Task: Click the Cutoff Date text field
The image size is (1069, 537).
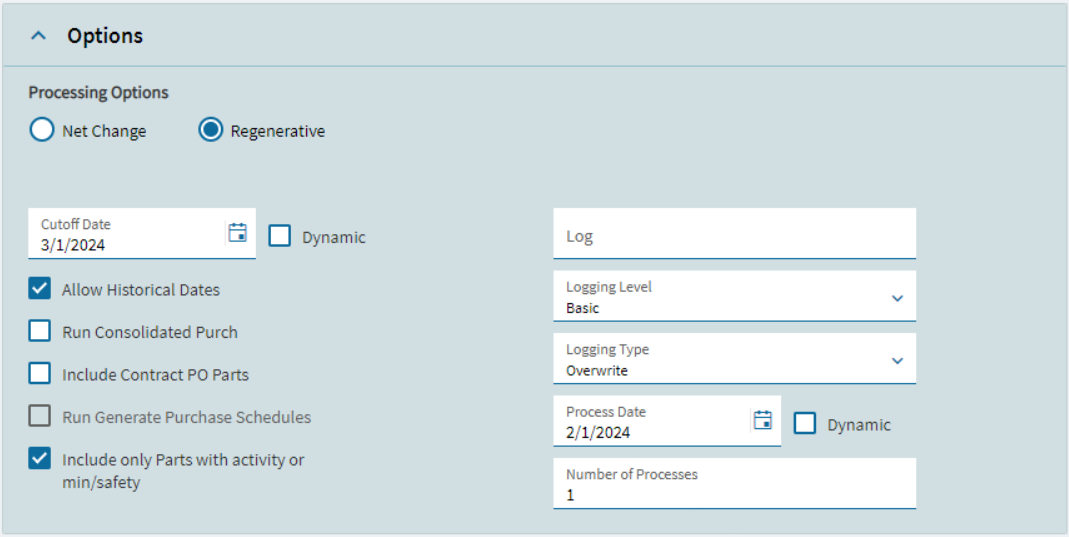Action: [125, 244]
